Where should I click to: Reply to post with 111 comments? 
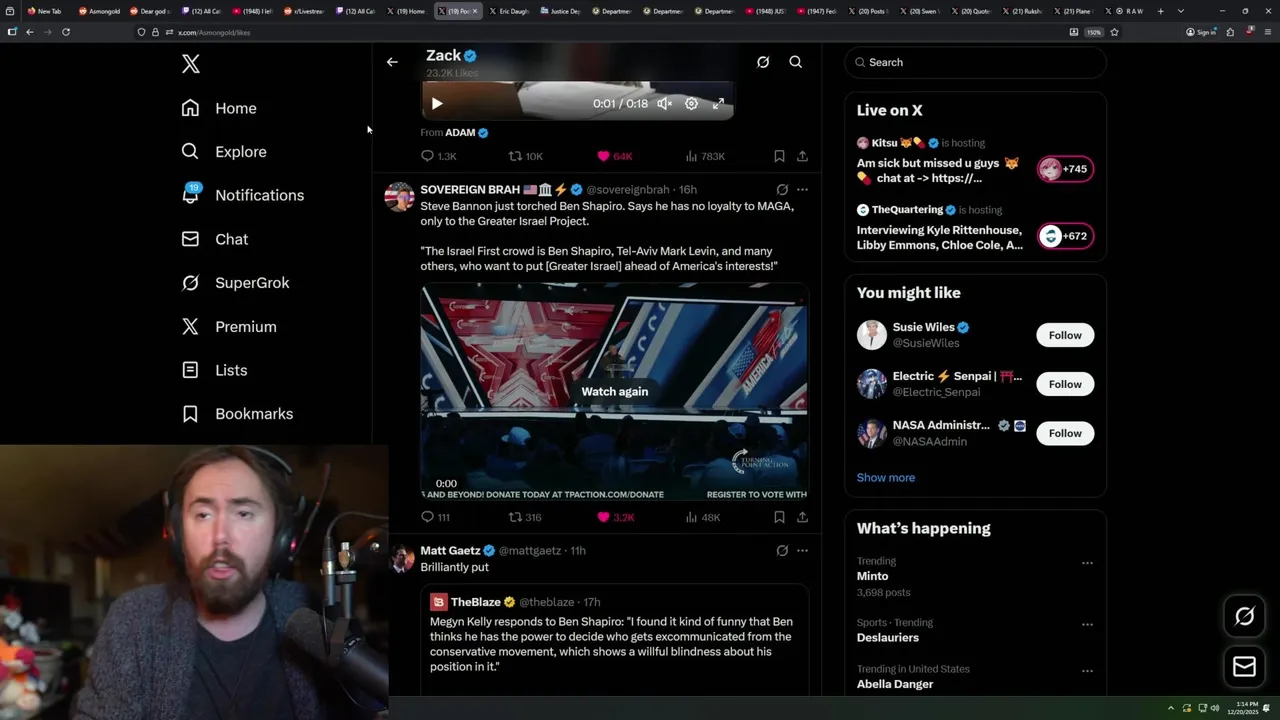pyautogui.click(x=436, y=517)
